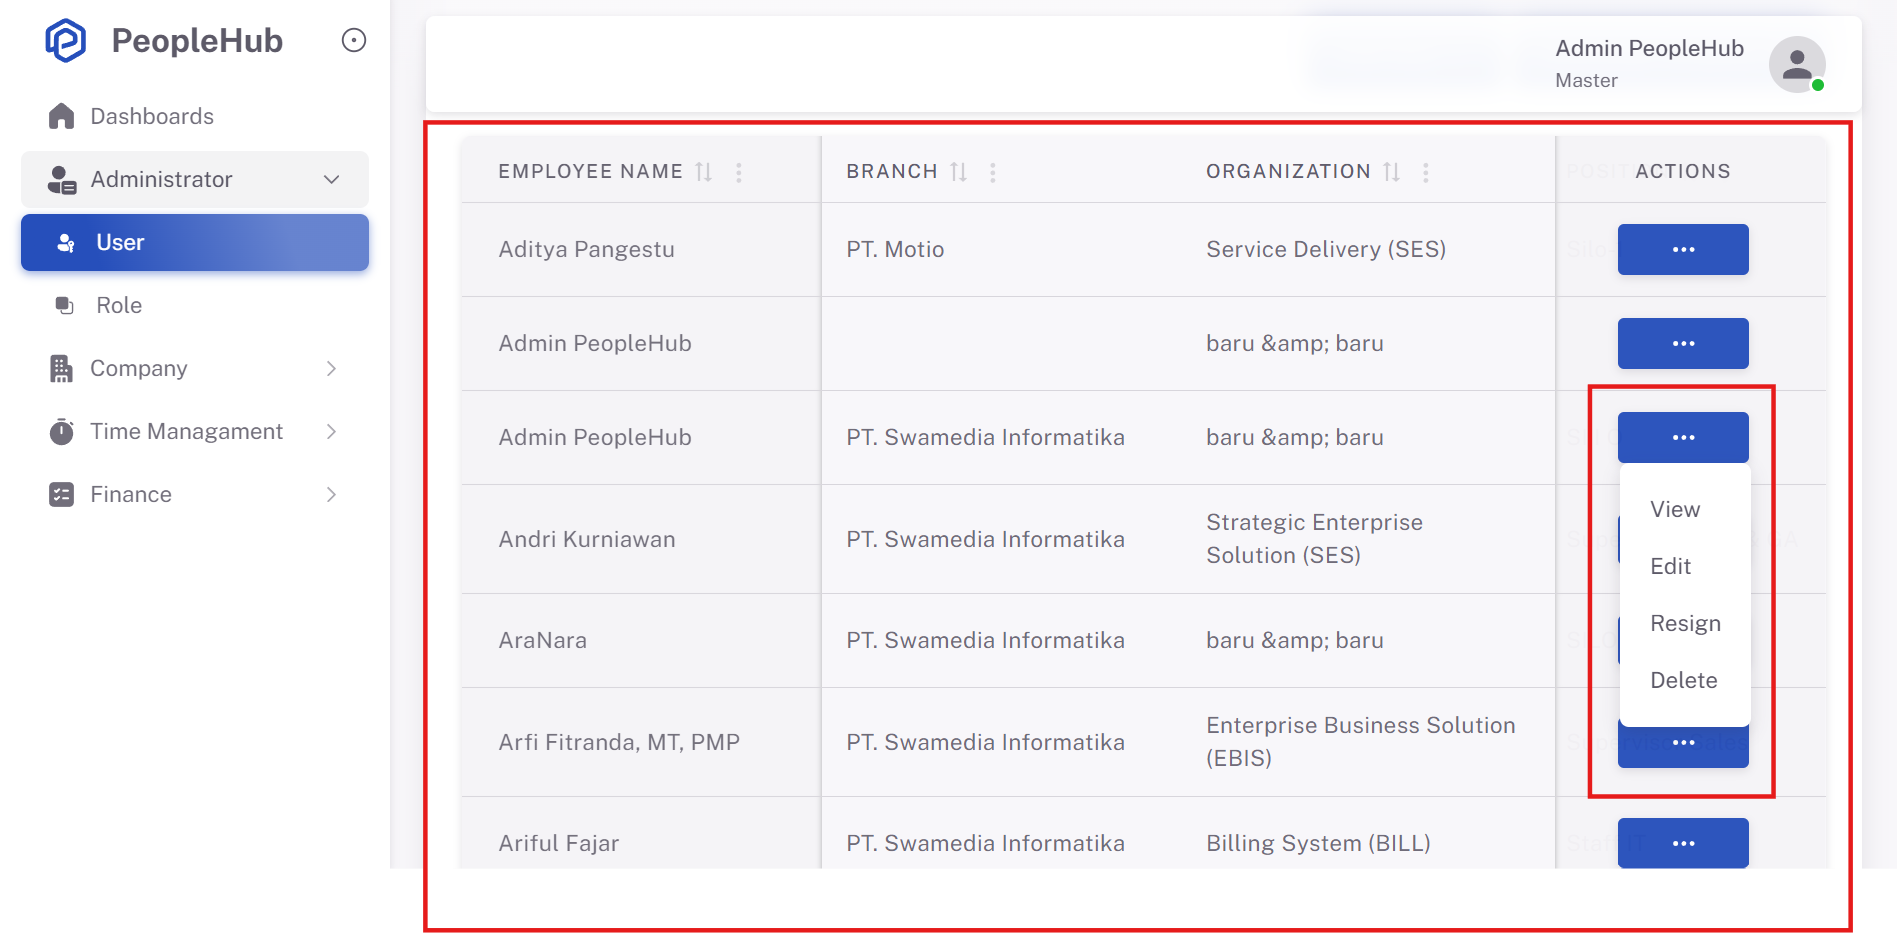Open Organization column options dots

point(1426,172)
